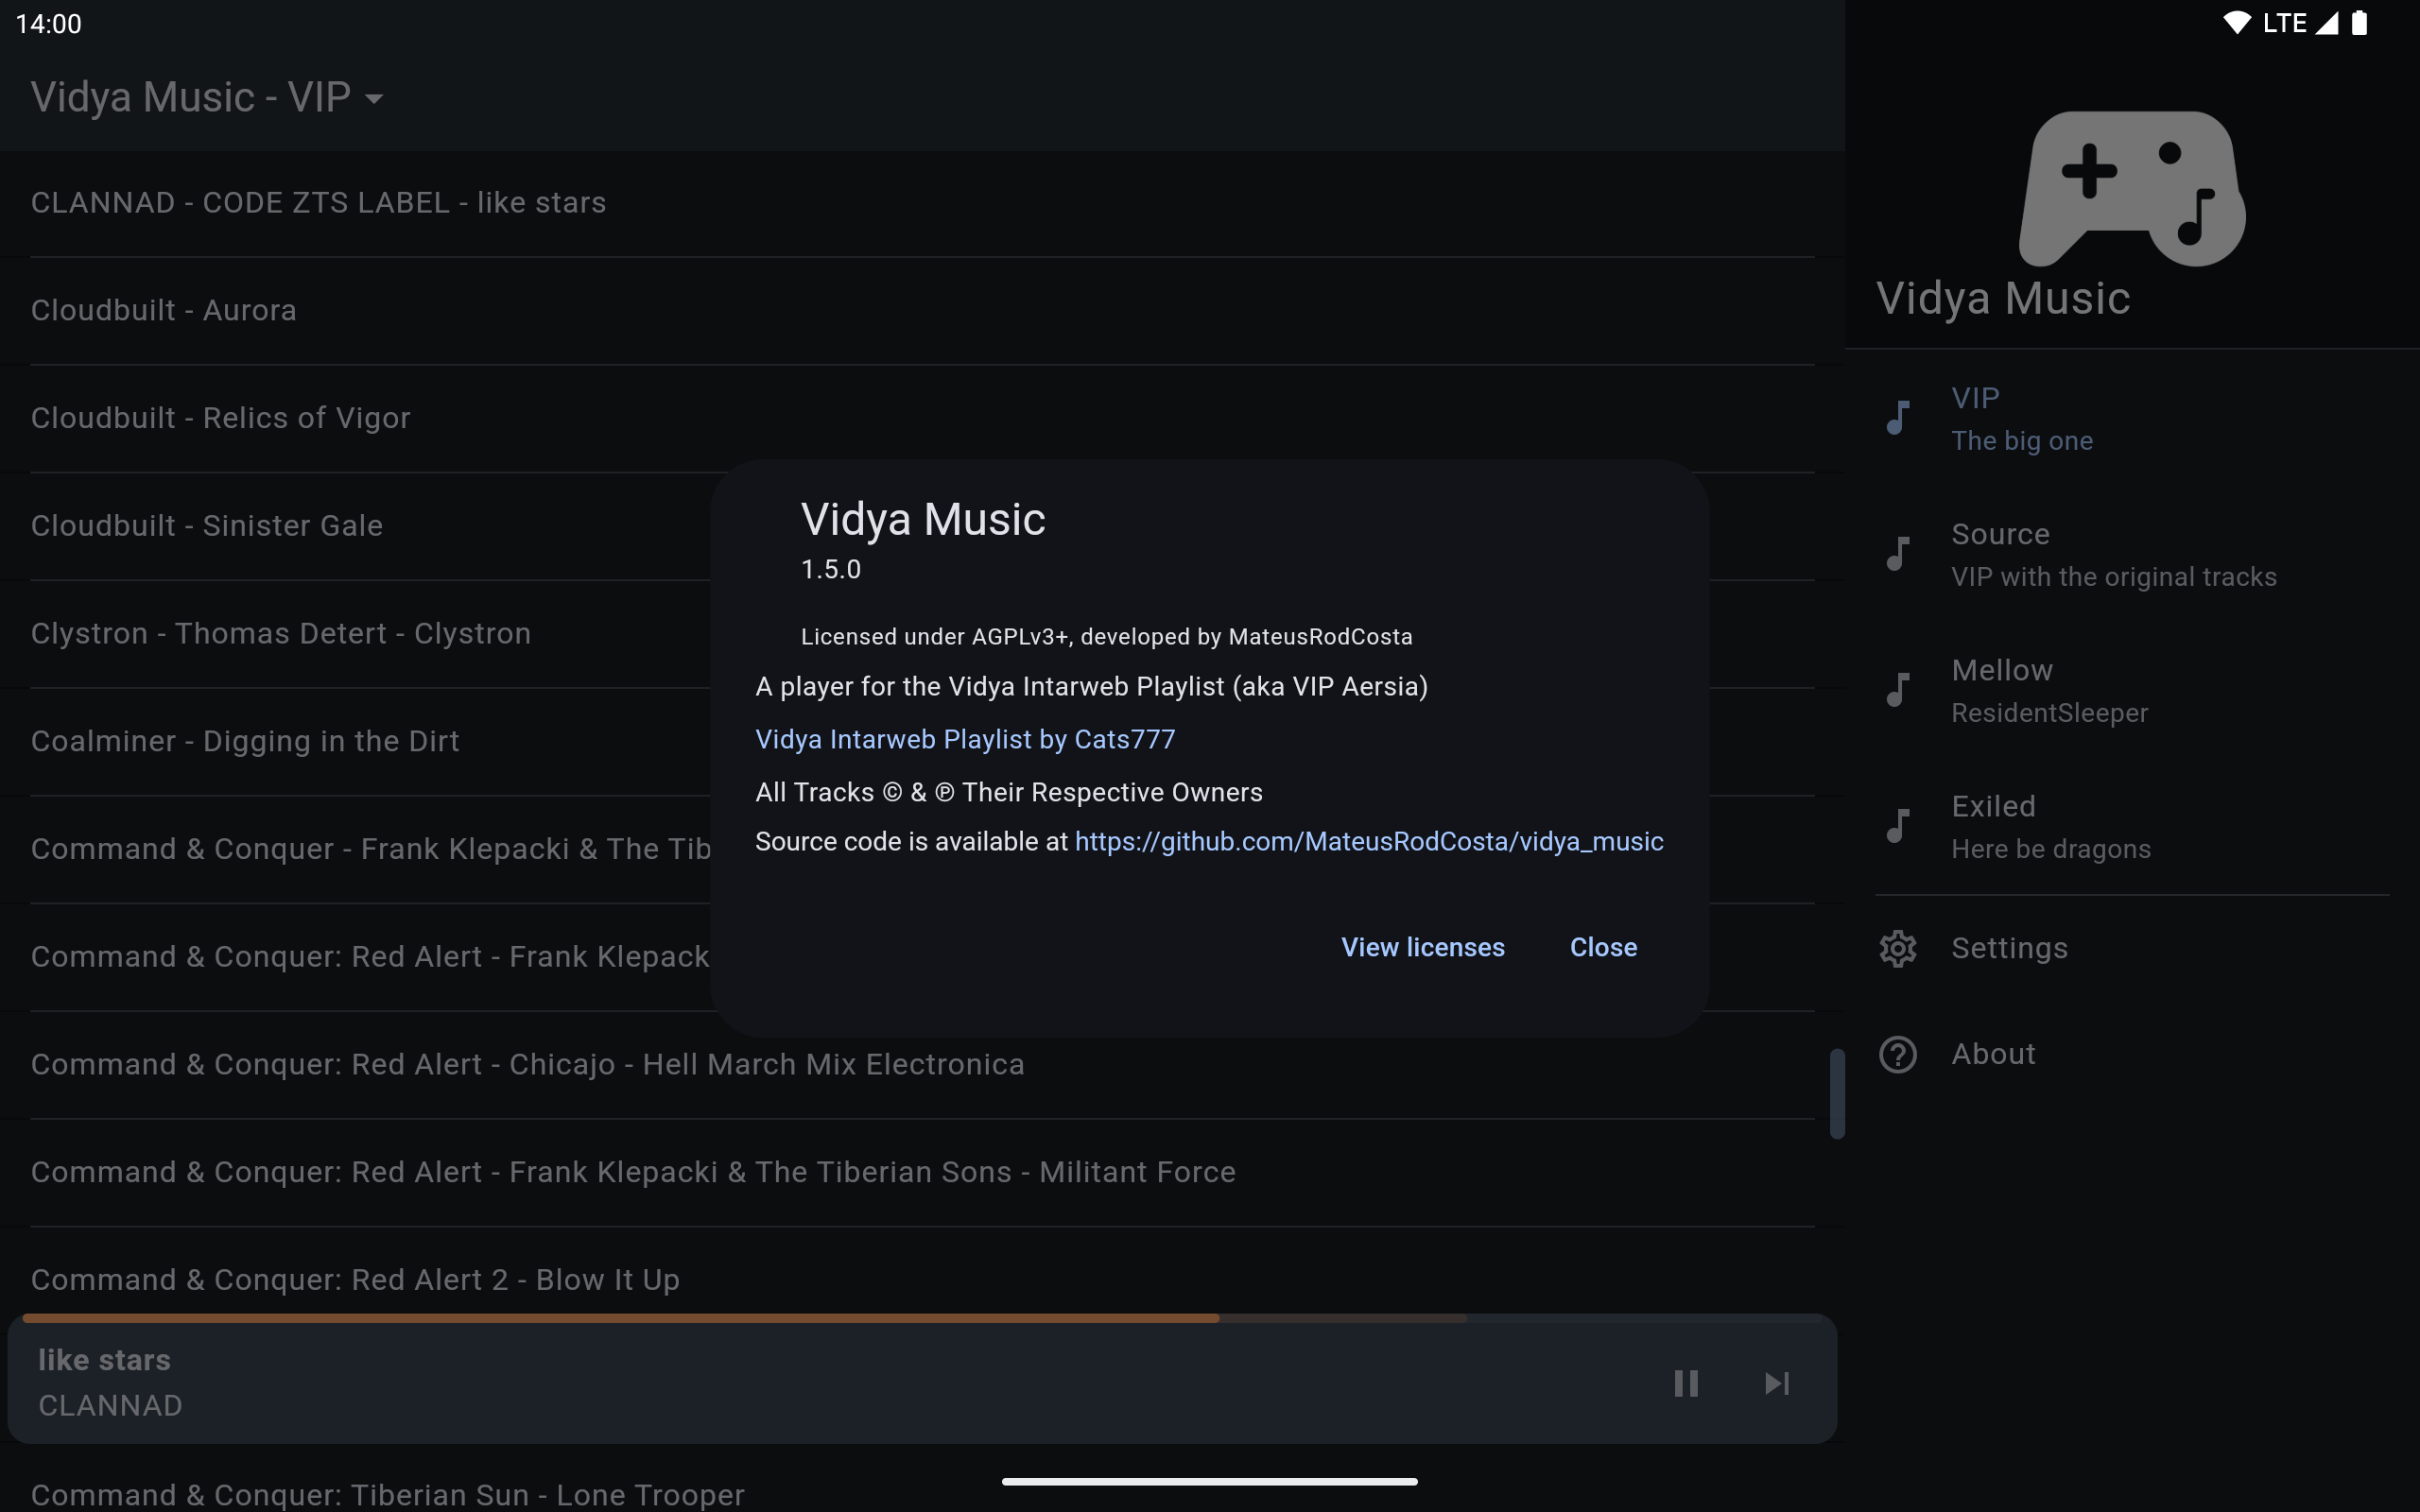Click the About question mark icon
This screenshot has height=1512, width=2420.
(1897, 1054)
